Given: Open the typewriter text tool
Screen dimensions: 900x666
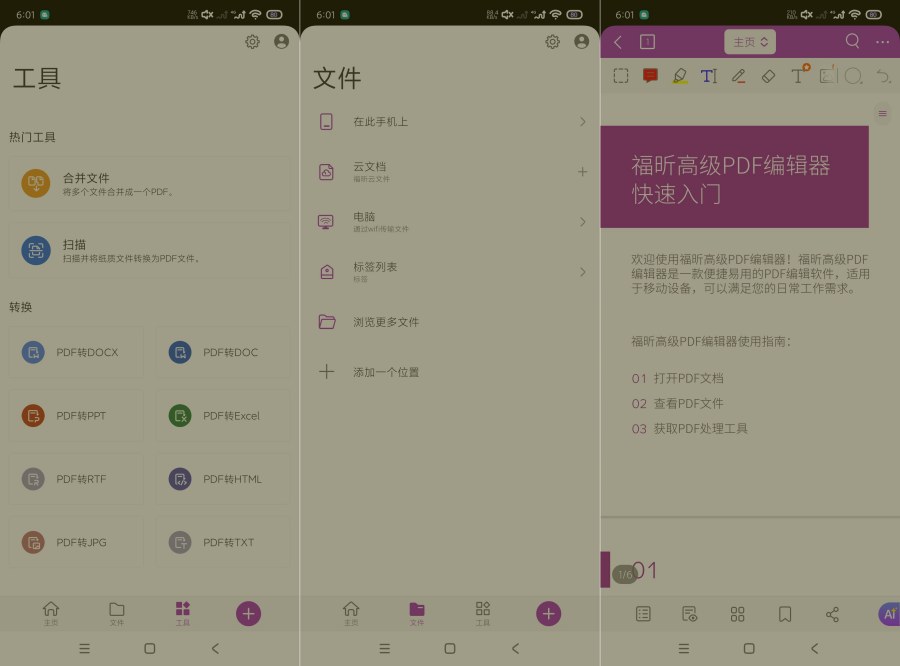Looking at the screenshot, I should click(798, 76).
